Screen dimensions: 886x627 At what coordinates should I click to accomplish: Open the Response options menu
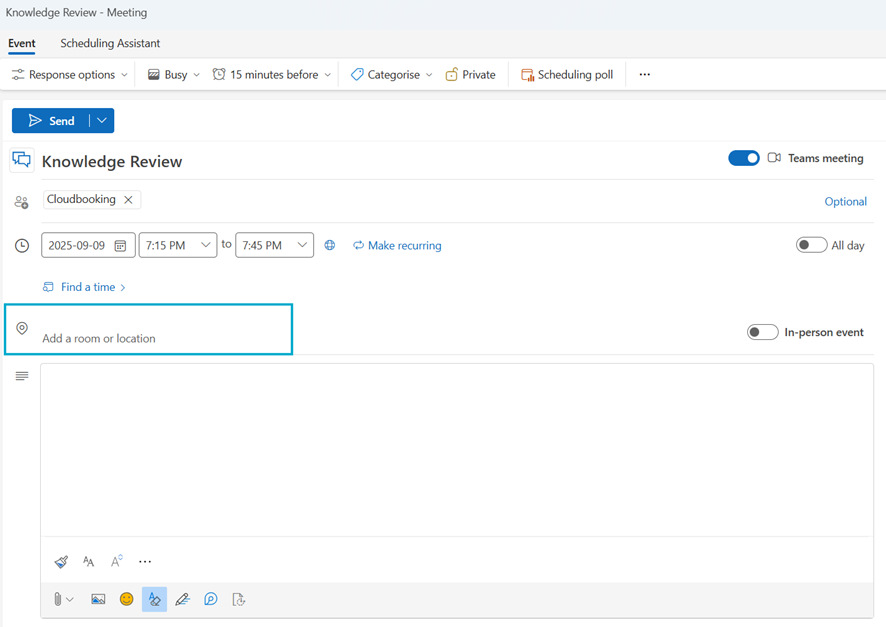[70, 75]
